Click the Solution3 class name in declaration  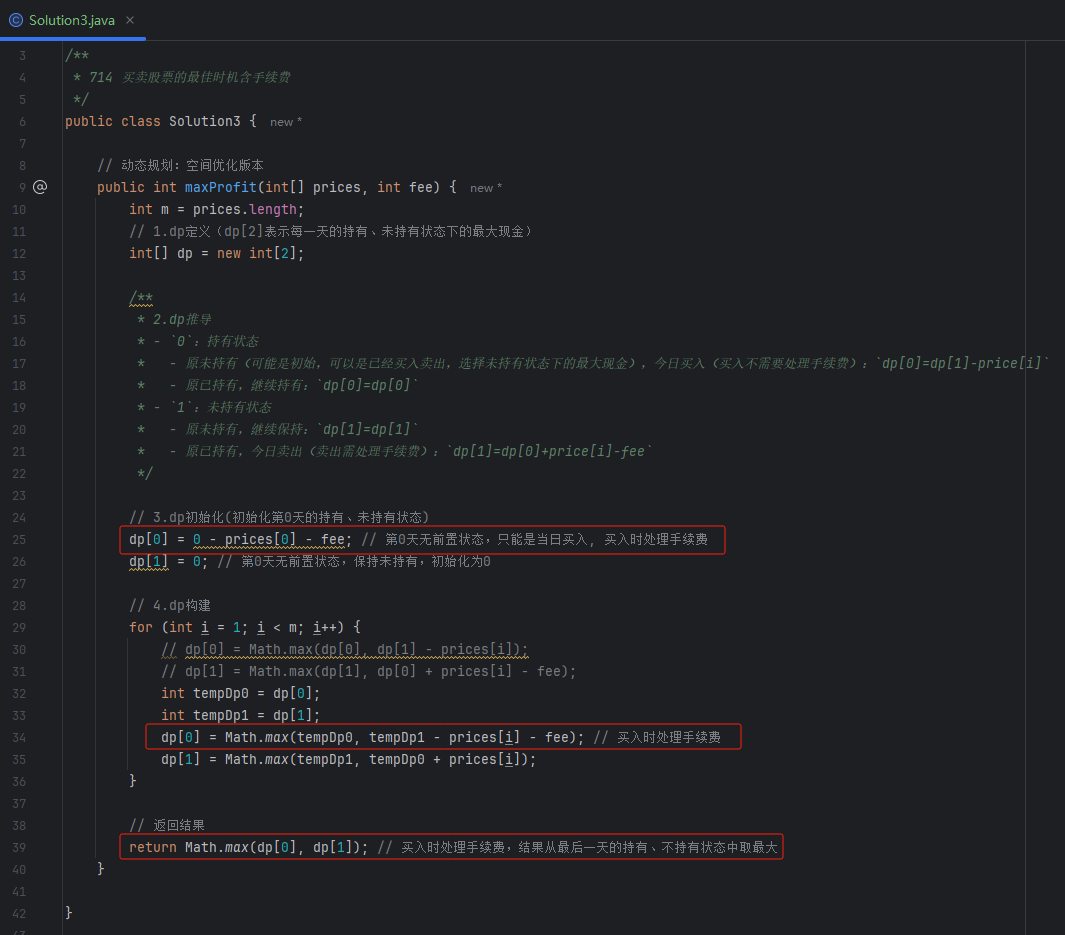pos(204,121)
